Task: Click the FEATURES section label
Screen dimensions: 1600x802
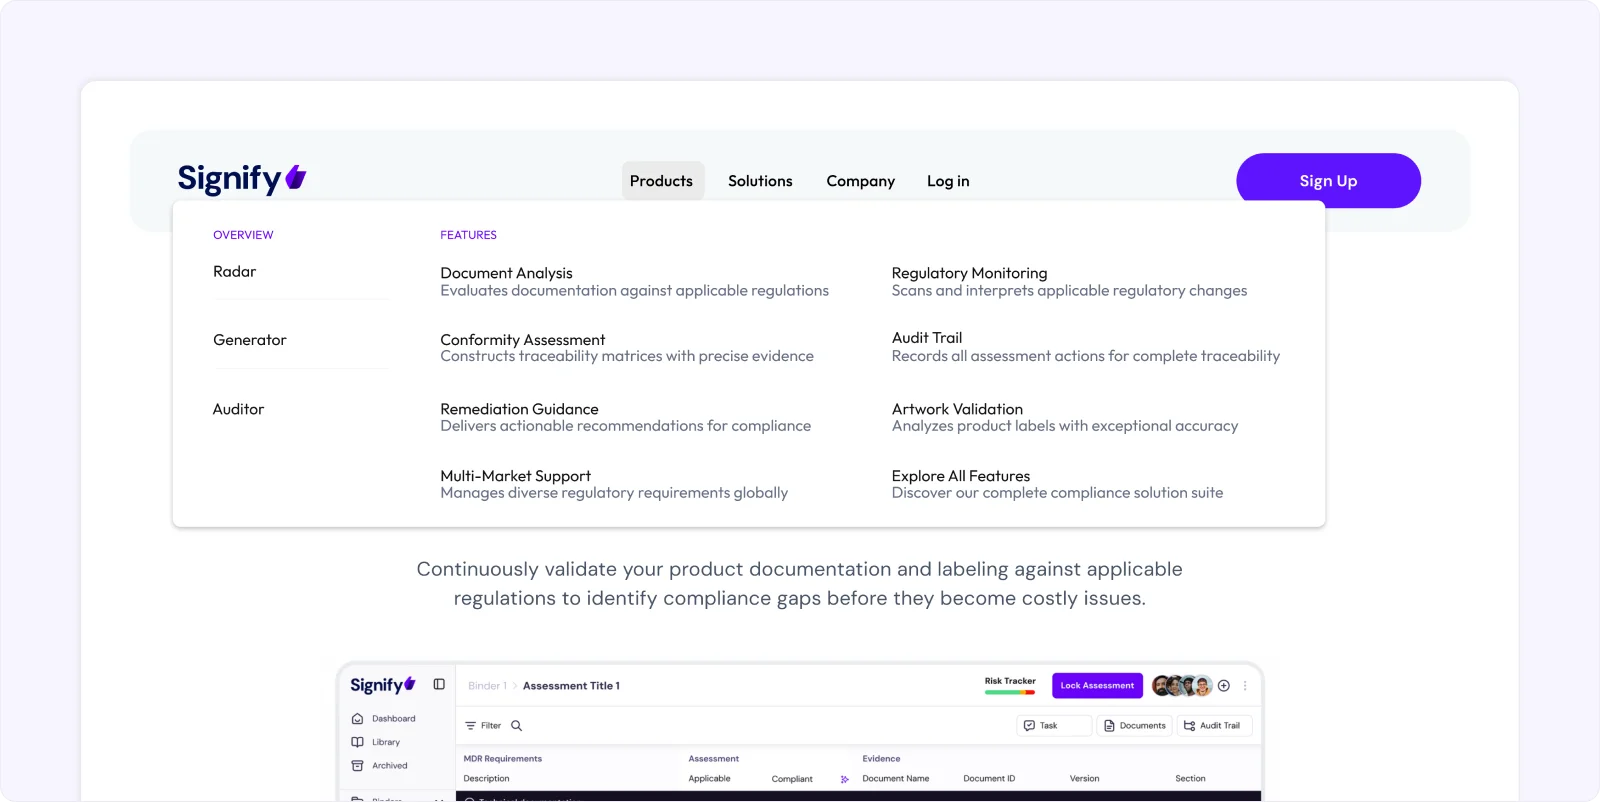Action: [x=468, y=235]
